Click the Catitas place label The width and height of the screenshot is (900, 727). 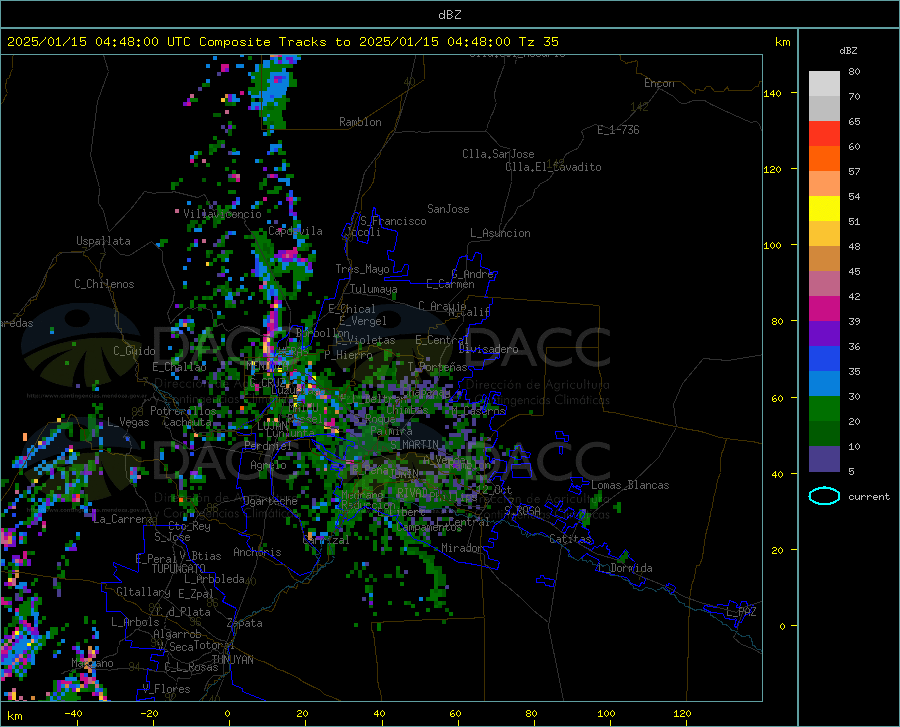pos(571,539)
